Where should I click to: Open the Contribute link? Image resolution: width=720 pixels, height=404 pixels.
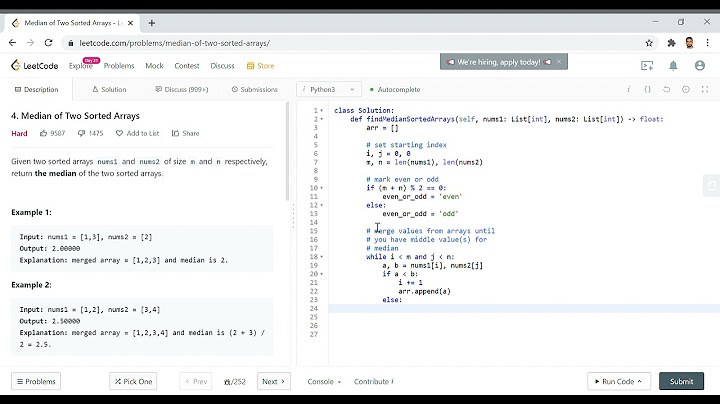(x=374, y=382)
